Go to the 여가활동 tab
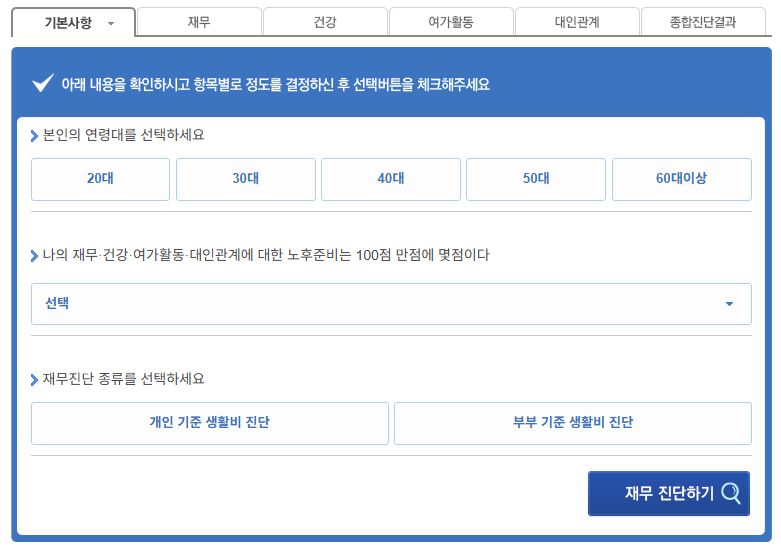The image size is (781, 554). click(451, 22)
